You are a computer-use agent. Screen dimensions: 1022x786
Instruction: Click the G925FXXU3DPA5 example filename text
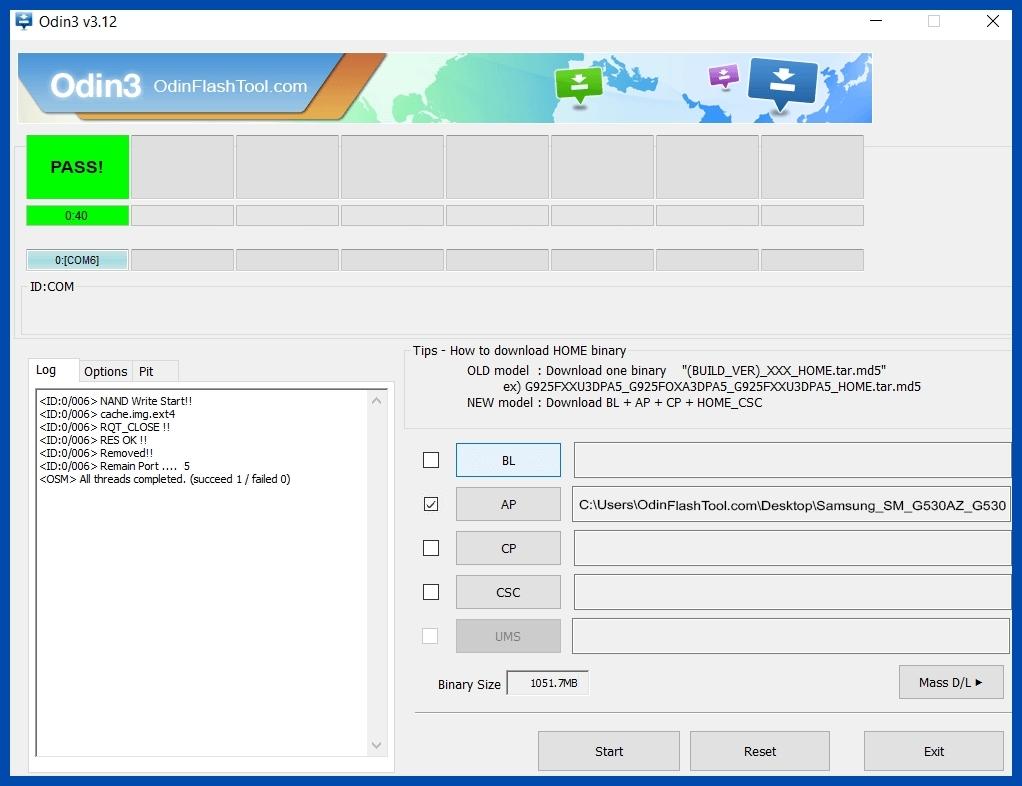coord(712,386)
